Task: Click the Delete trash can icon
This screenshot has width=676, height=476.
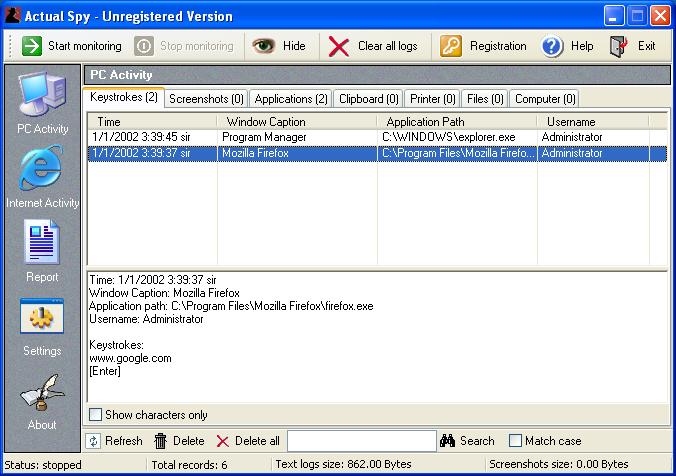Action: tap(160, 441)
